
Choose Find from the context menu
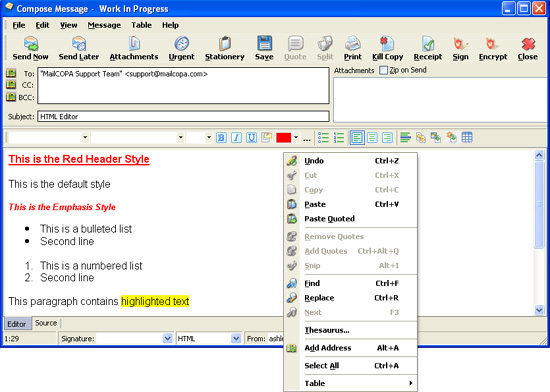point(351,283)
